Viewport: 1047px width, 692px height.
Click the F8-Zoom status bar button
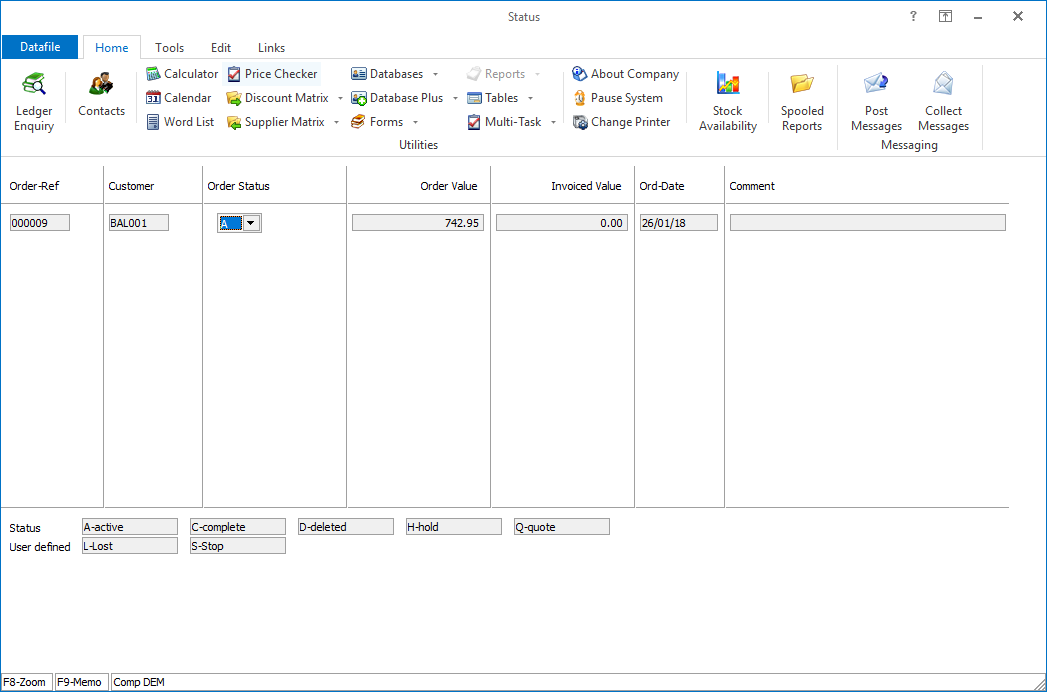[27, 682]
